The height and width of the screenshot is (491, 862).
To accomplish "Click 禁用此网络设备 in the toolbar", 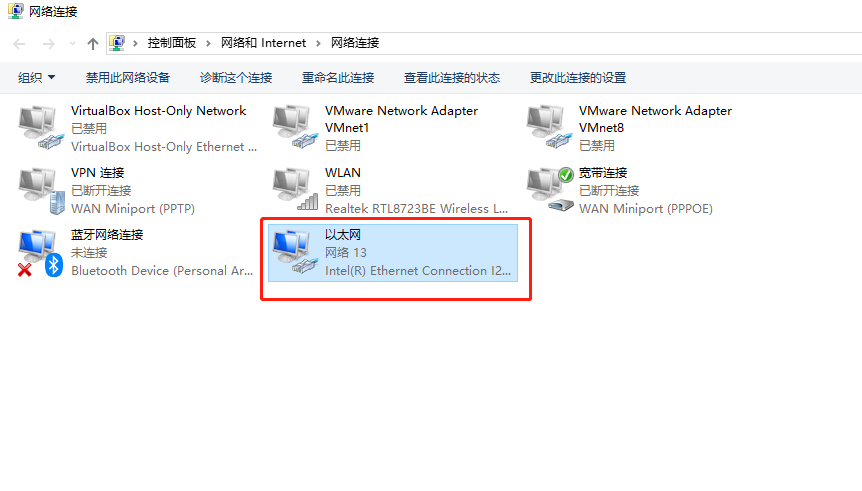I will point(128,78).
